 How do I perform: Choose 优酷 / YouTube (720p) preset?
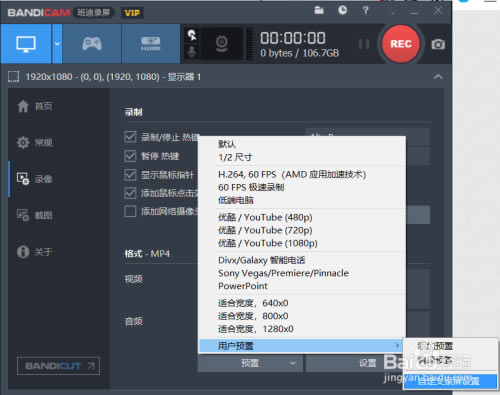[302, 230]
